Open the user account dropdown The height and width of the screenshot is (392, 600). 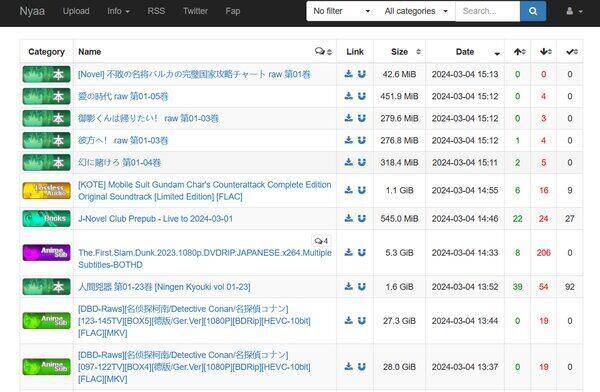pos(574,11)
